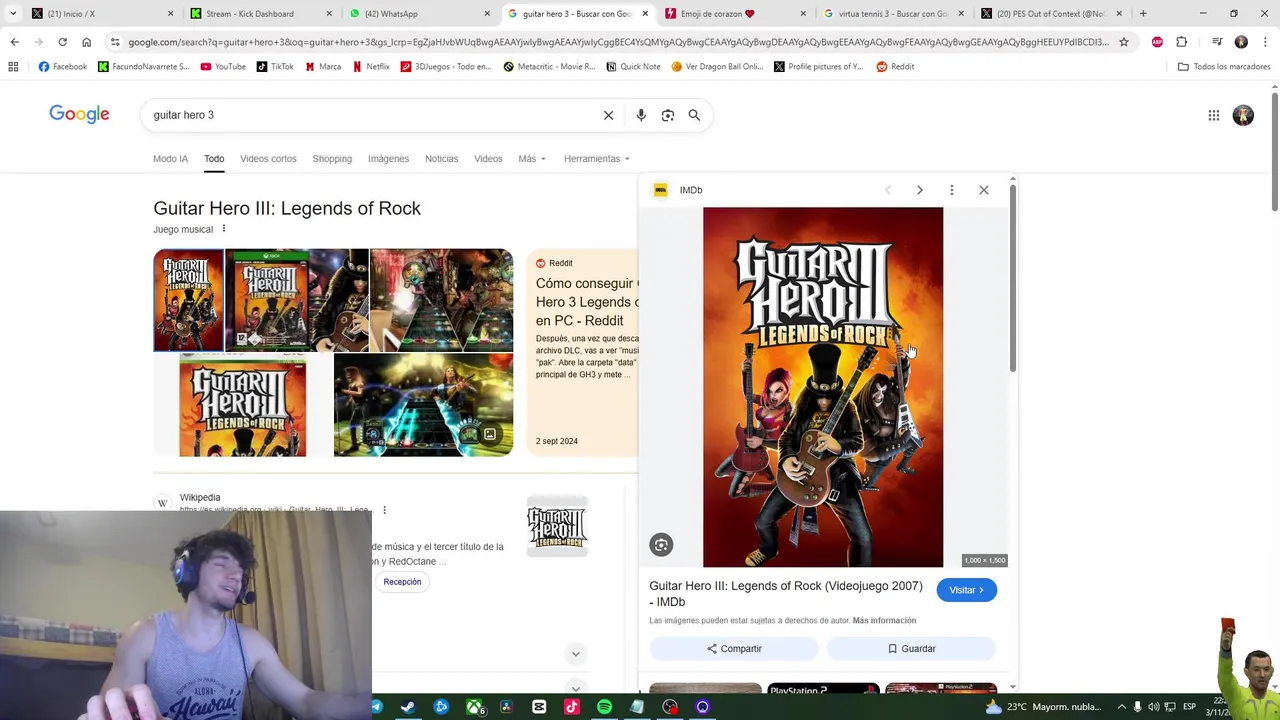Open the Google account profile picture

click(1243, 115)
